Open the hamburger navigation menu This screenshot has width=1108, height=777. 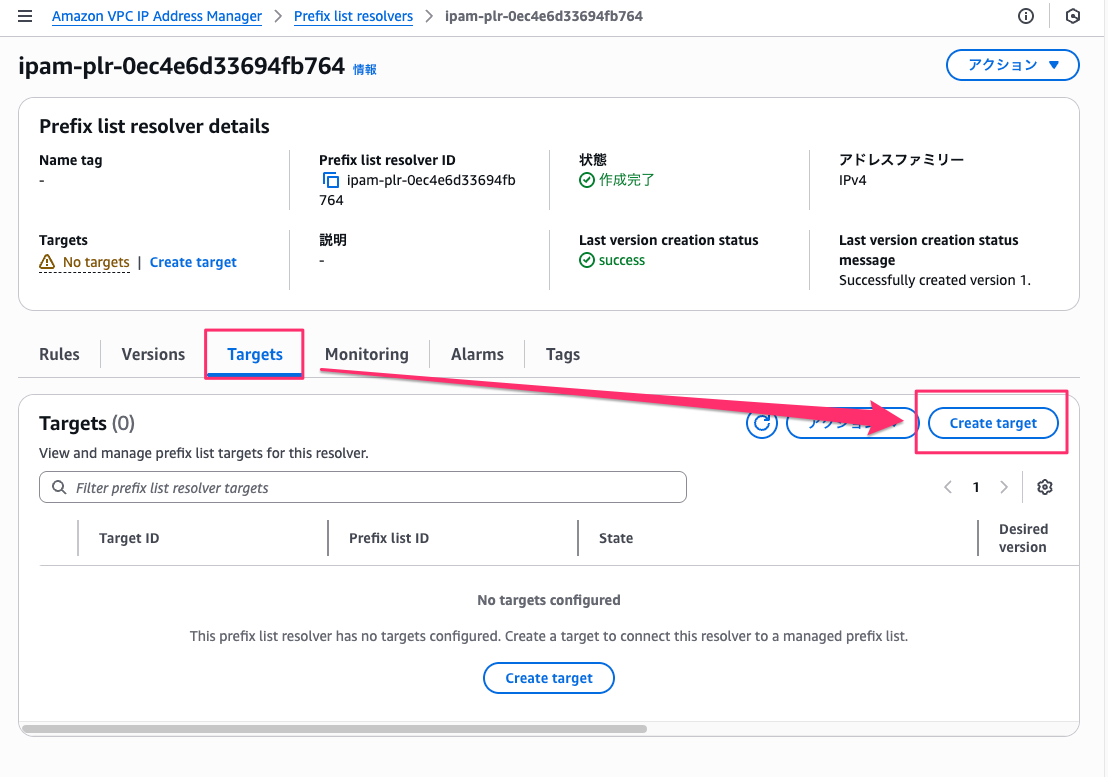pos(25,16)
